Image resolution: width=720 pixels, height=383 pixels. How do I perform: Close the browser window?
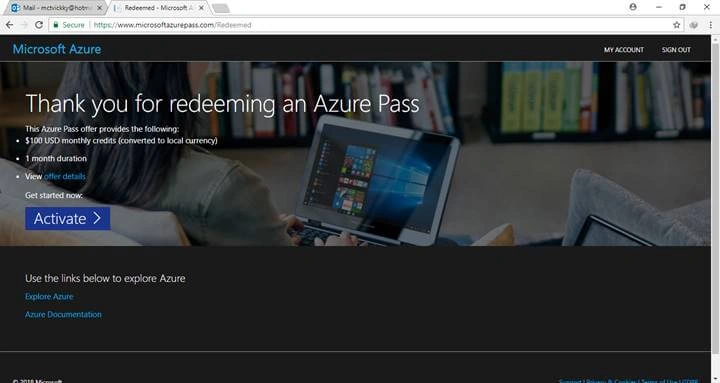(707, 7)
